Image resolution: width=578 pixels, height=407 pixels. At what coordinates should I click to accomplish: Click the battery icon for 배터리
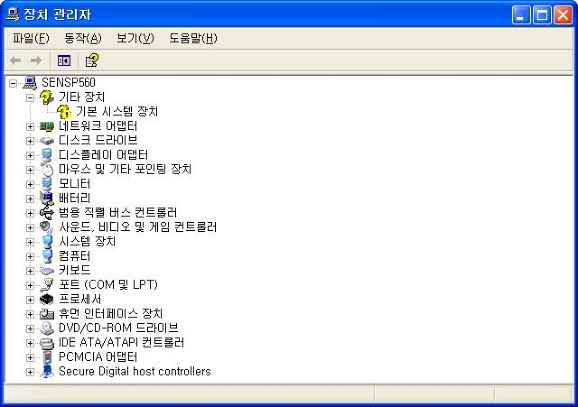pos(47,198)
